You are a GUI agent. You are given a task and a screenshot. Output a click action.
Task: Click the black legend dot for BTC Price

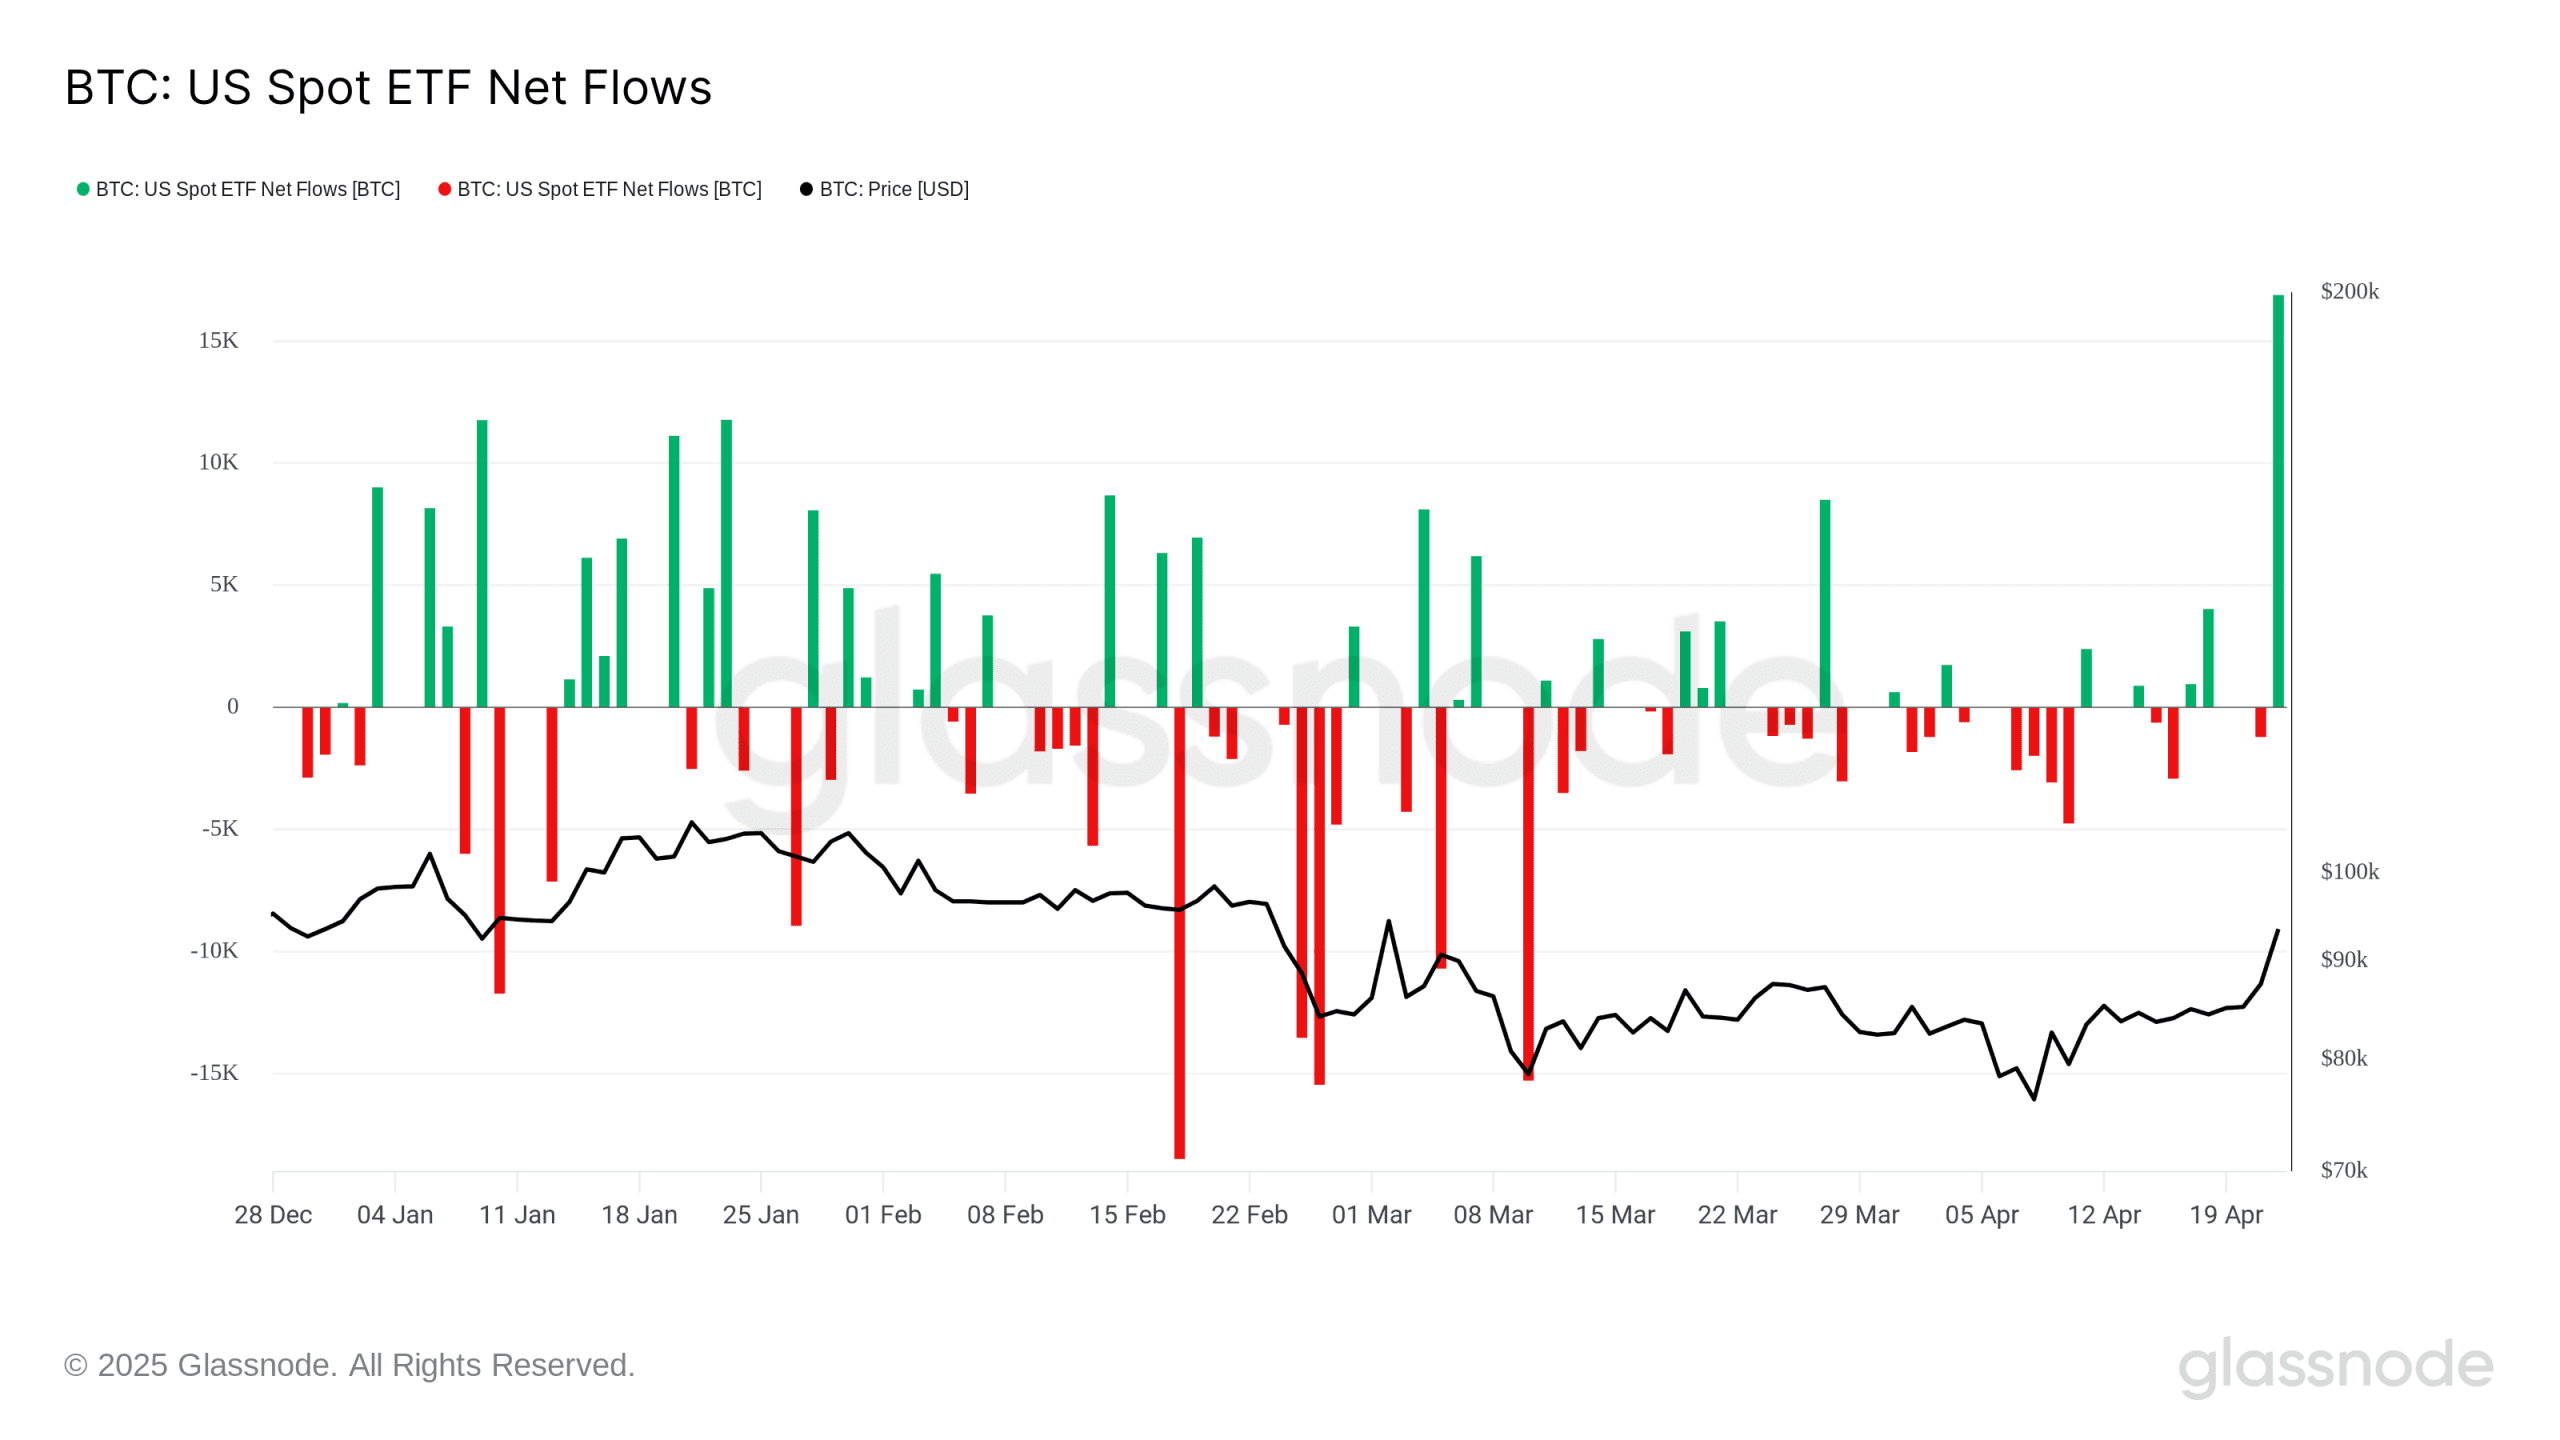pos(806,189)
